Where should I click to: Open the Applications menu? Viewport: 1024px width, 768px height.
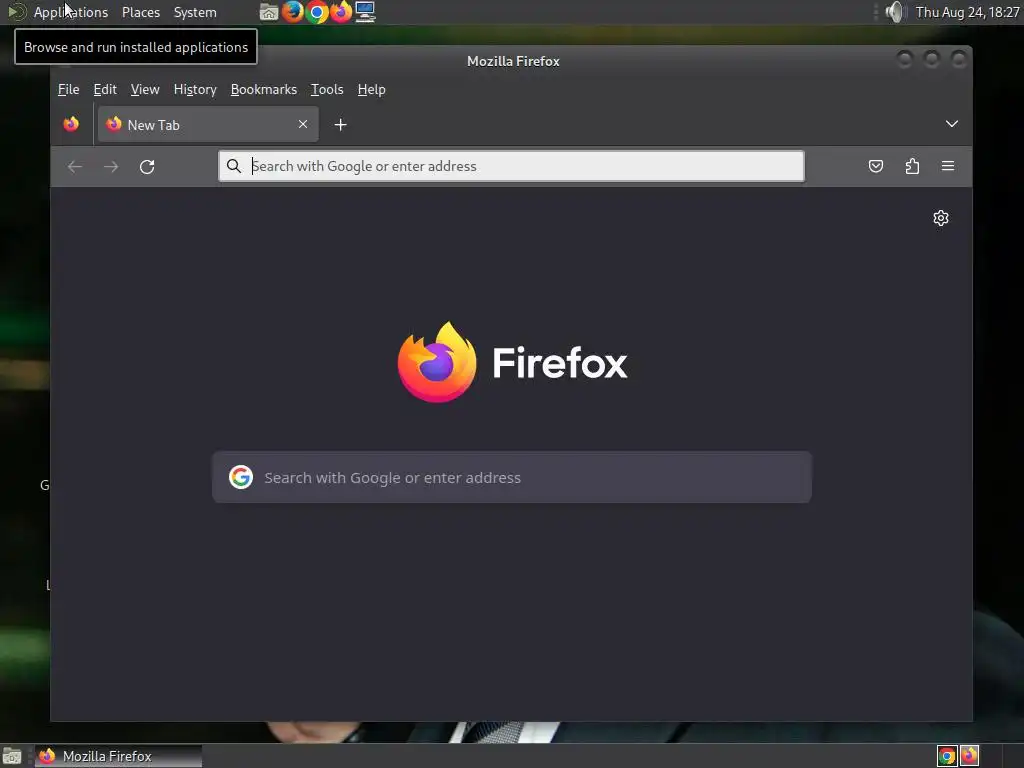pos(71,12)
